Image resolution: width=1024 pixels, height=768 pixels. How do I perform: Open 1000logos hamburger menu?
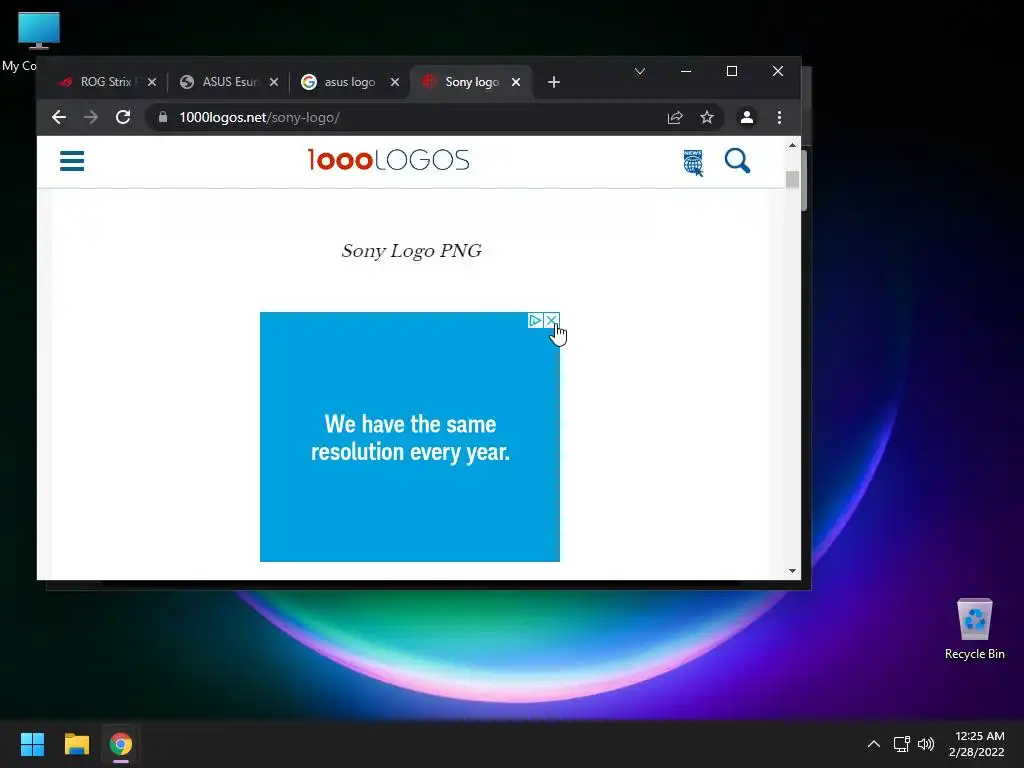[x=72, y=161]
